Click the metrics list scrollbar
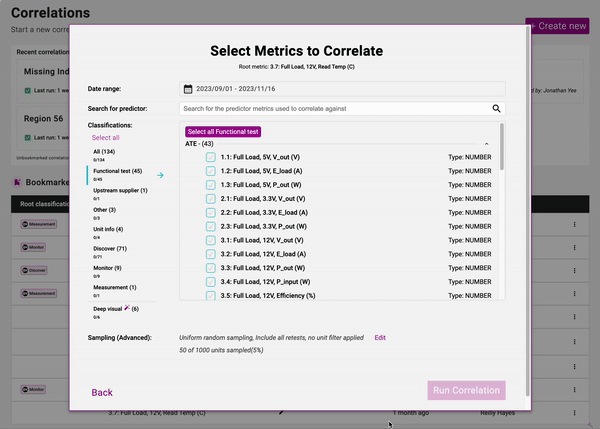The width and height of the screenshot is (600, 429). pos(502,147)
